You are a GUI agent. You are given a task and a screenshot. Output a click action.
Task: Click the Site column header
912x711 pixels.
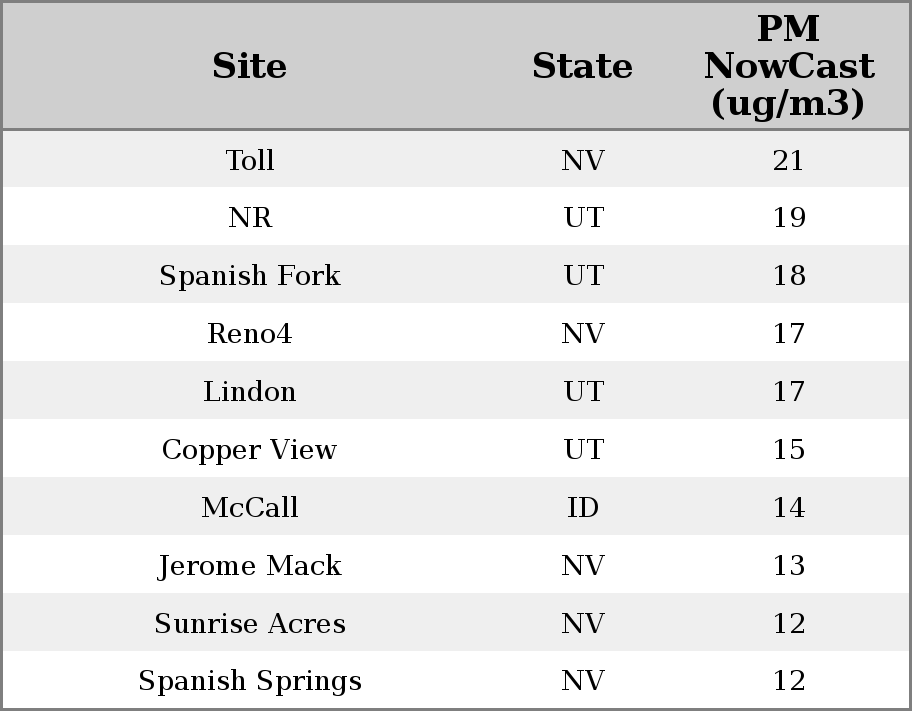(250, 67)
